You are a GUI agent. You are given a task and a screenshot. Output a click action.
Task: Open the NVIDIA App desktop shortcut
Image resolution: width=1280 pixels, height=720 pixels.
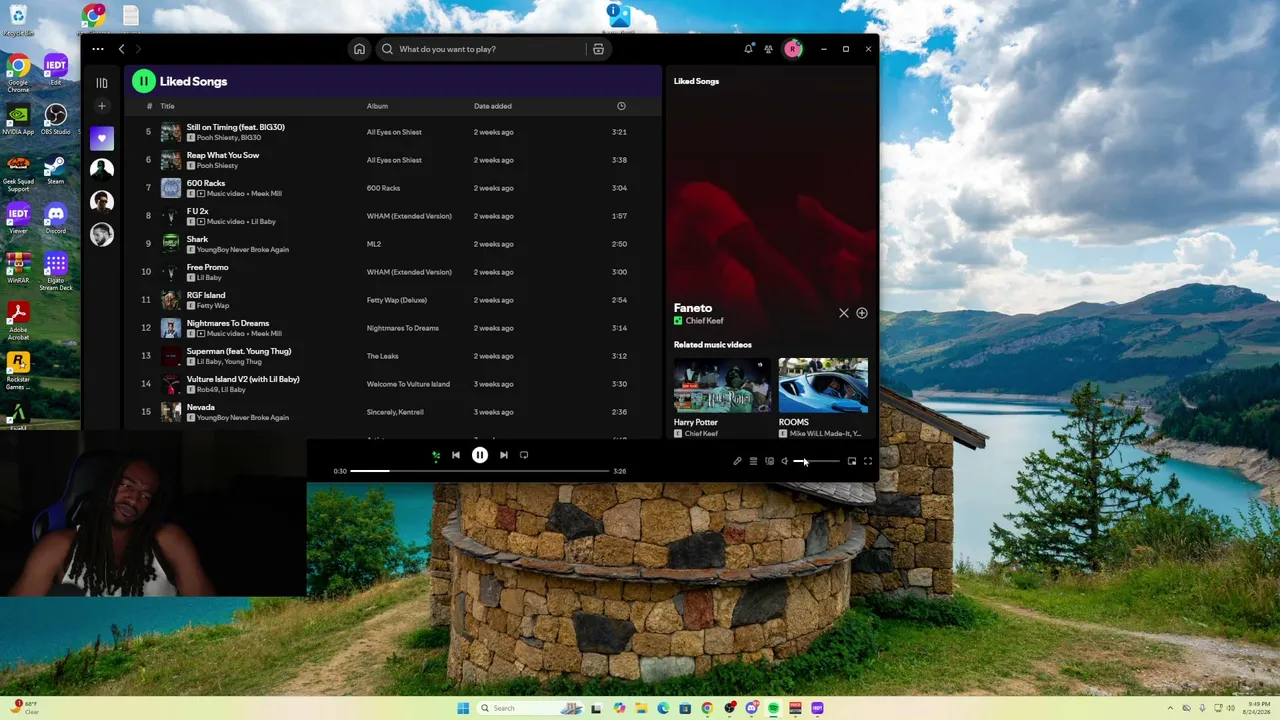18,120
